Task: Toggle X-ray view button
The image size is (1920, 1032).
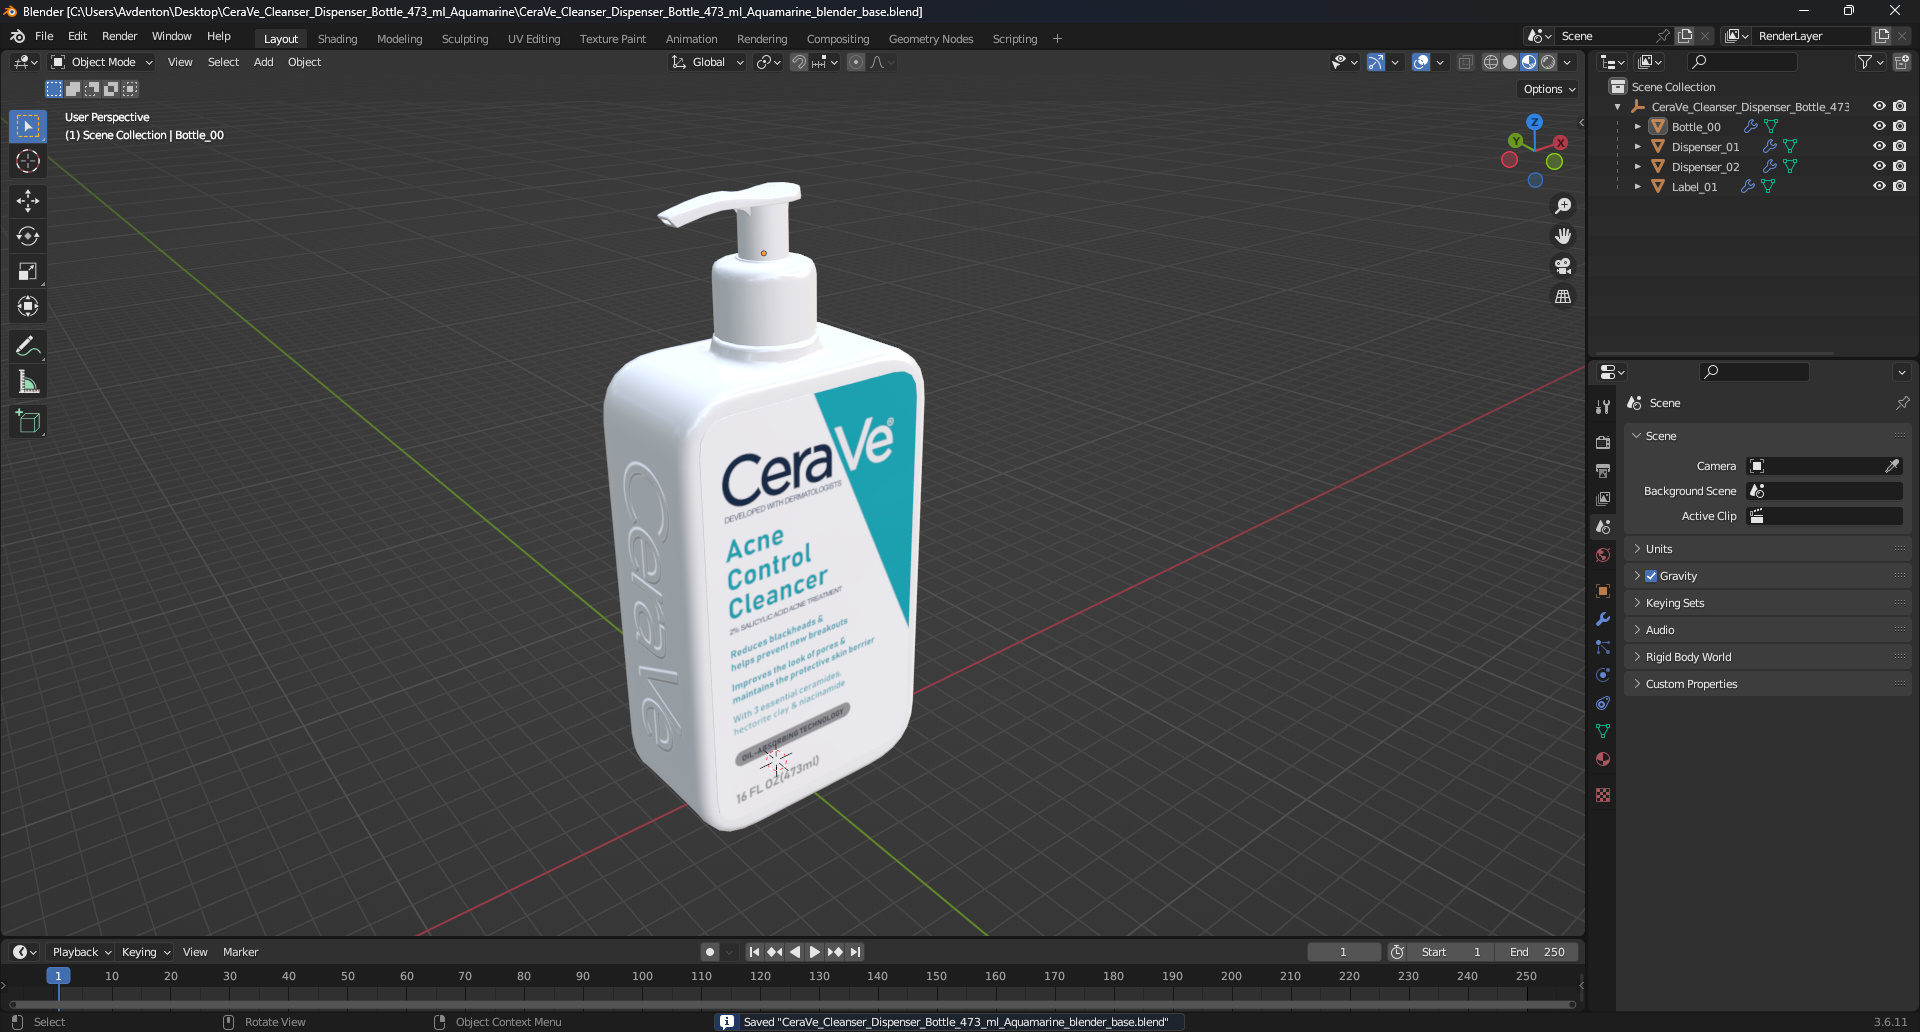Action: 1465,62
